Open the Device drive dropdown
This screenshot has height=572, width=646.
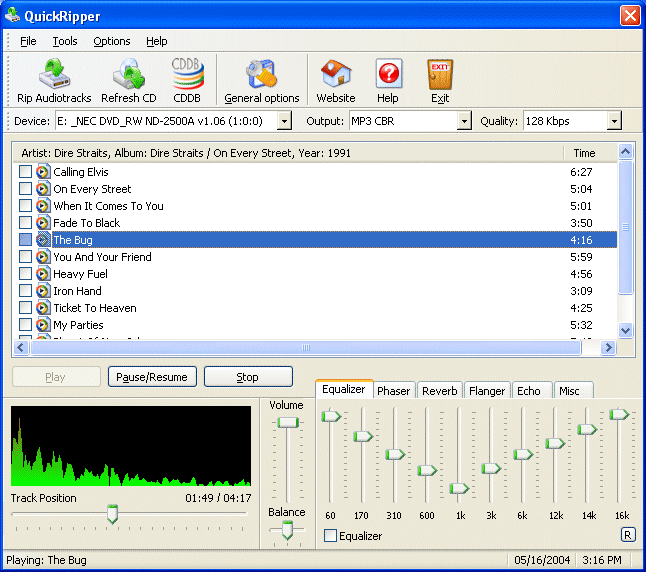284,121
